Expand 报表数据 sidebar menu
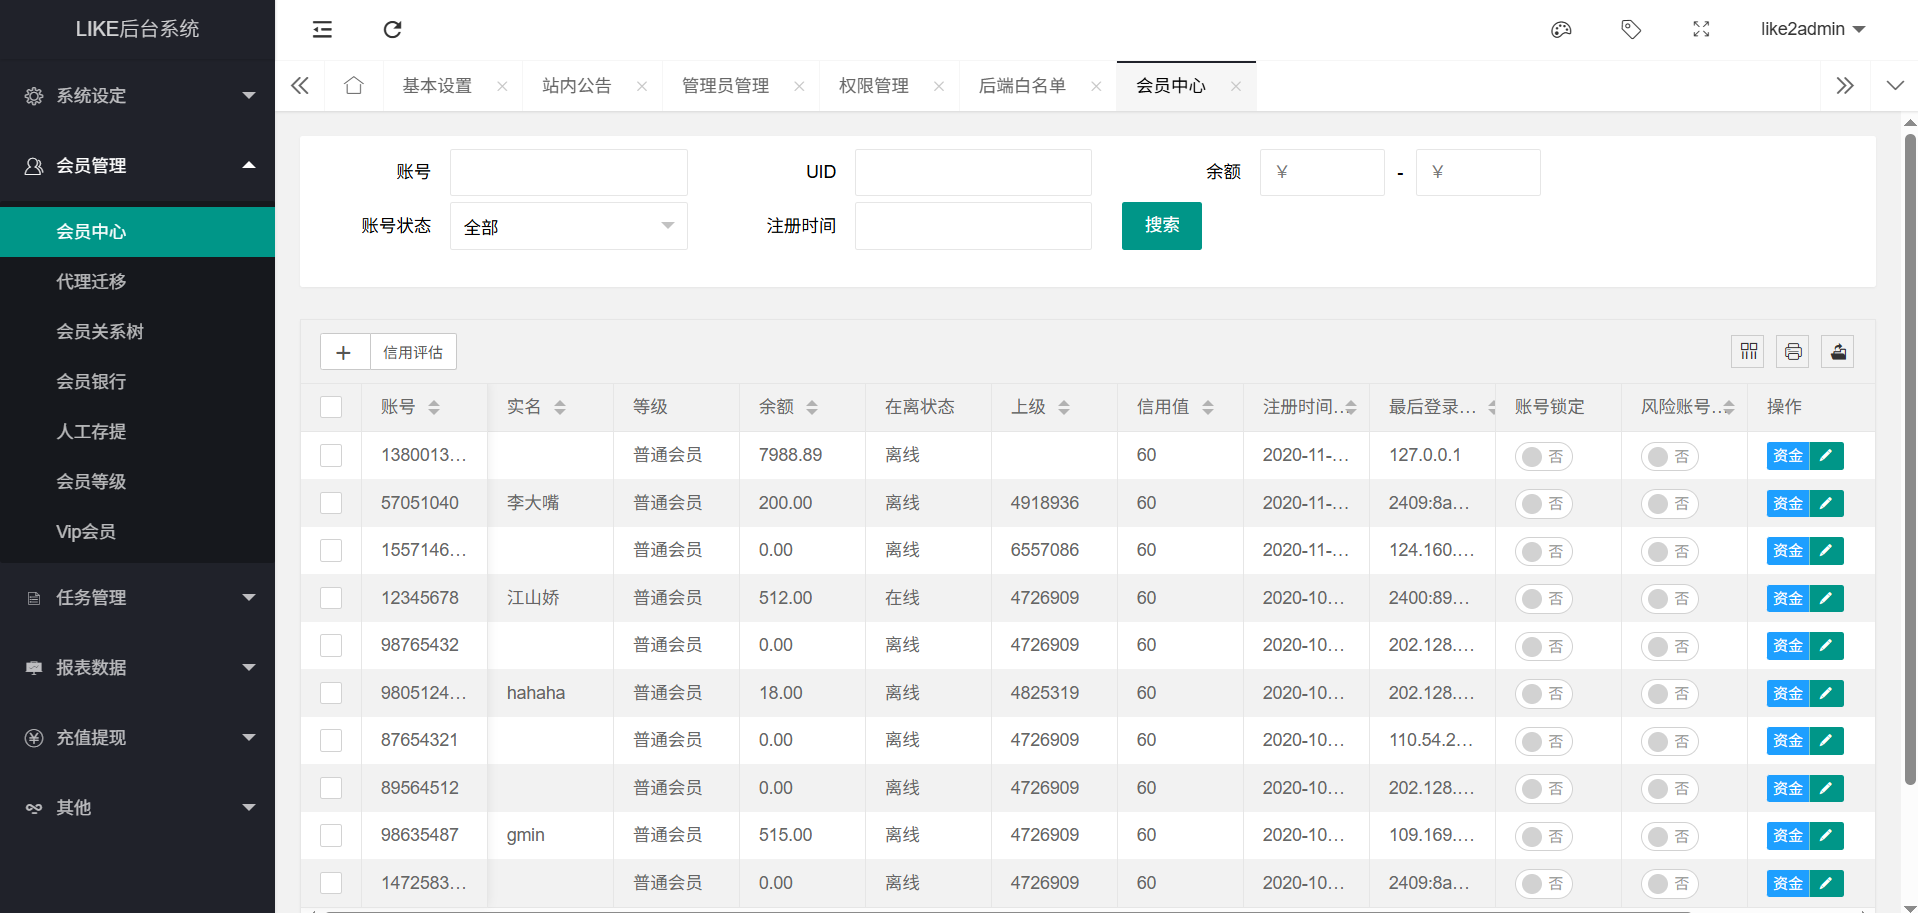This screenshot has height=913, width=1918. [137, 667]
